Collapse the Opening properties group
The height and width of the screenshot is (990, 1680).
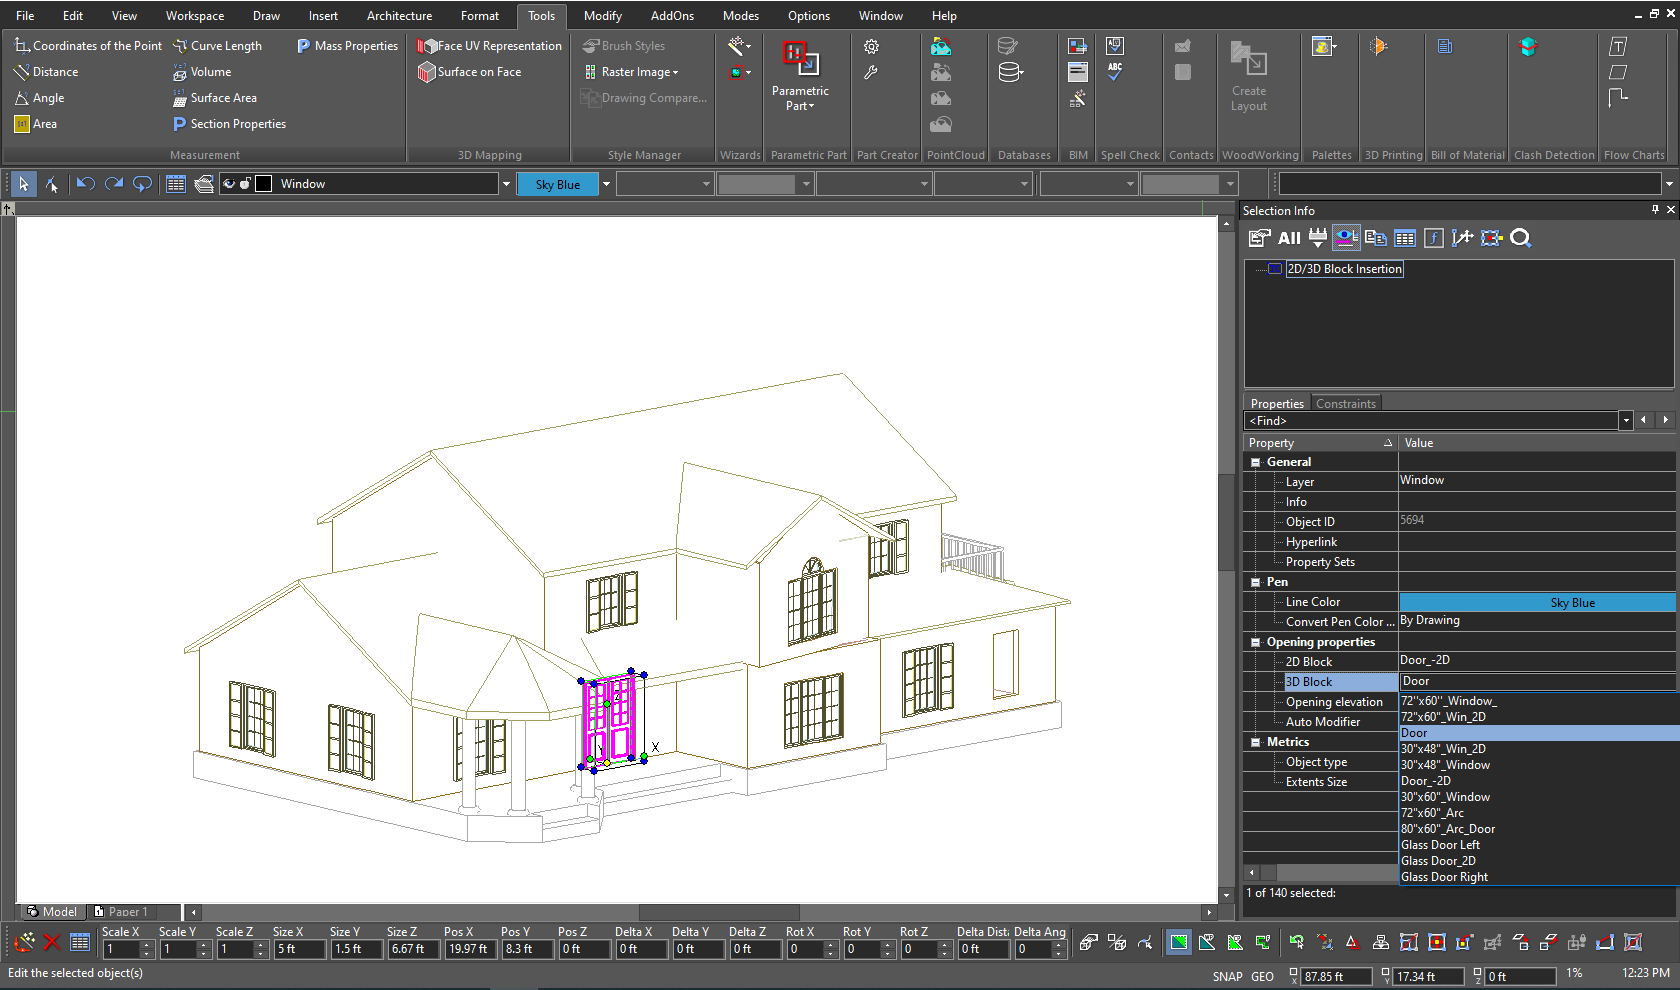[1256, 642]
